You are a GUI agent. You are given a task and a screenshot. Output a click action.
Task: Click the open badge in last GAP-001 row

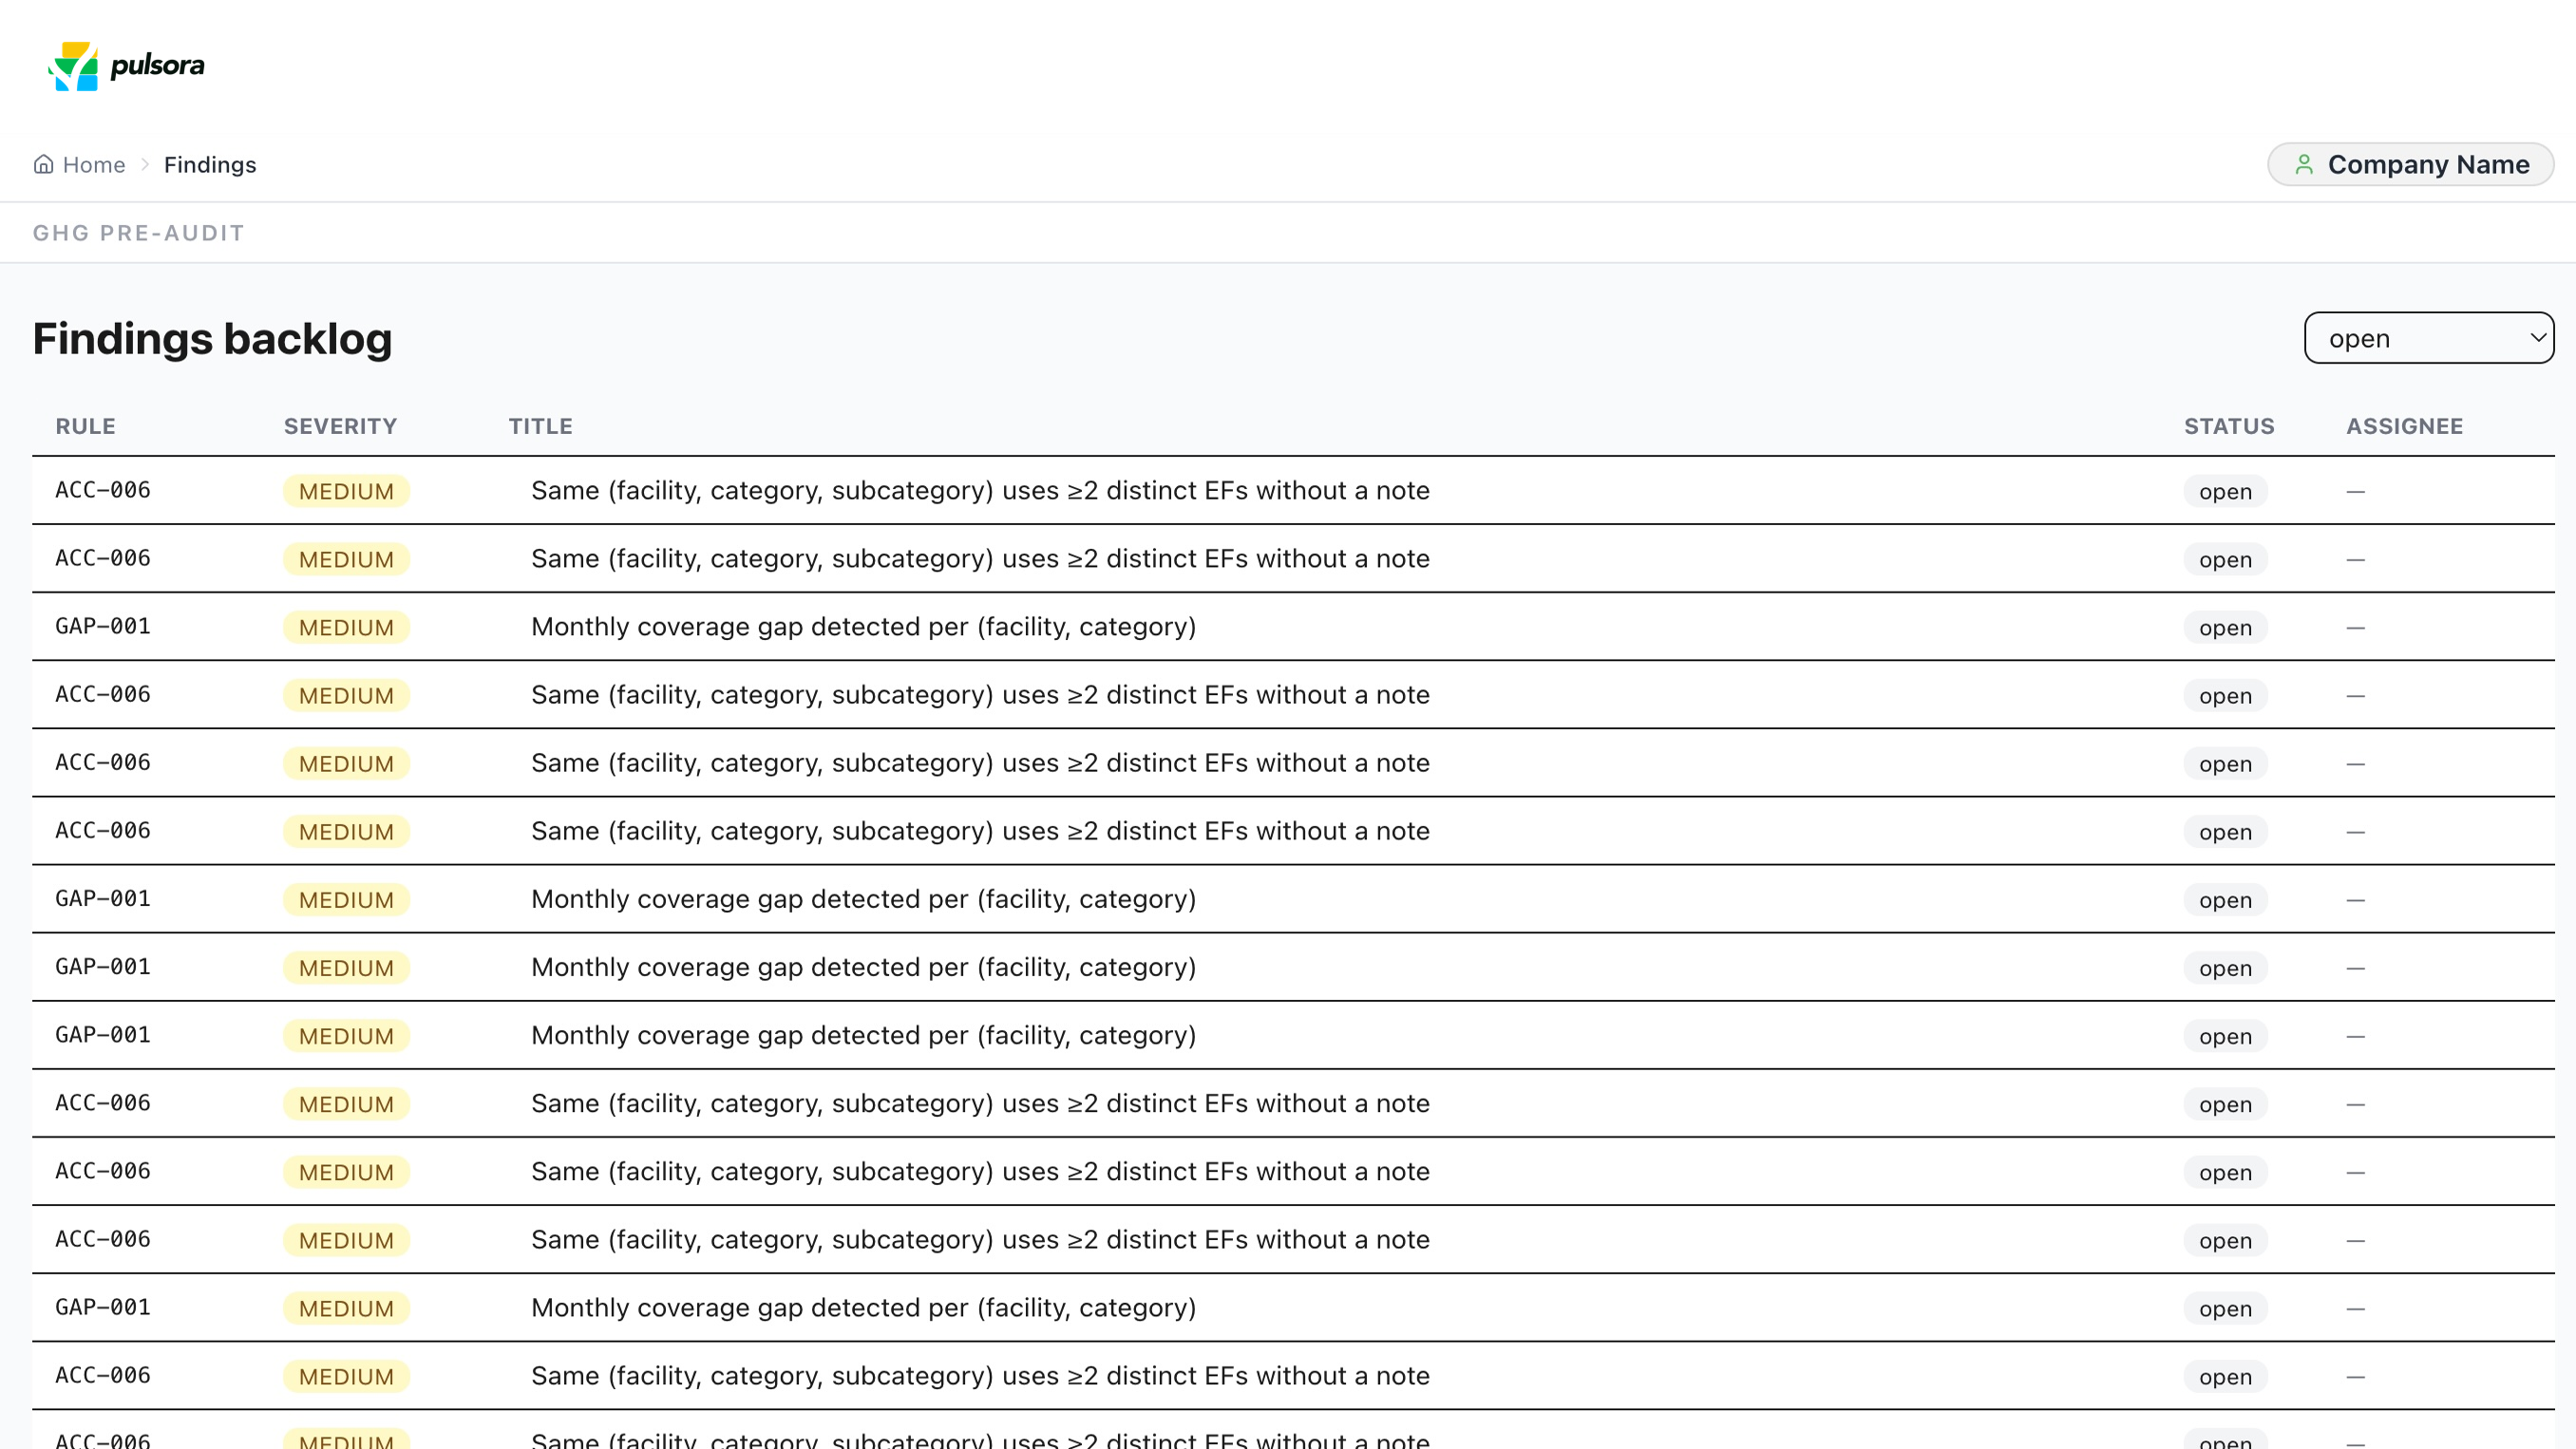pos(2225,1308)
